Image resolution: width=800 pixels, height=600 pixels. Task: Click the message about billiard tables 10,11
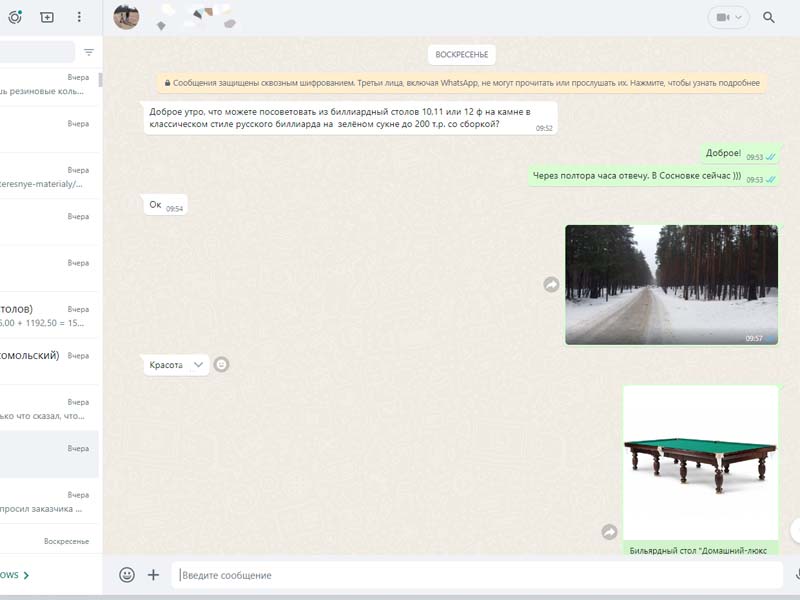tap(350, 118)
